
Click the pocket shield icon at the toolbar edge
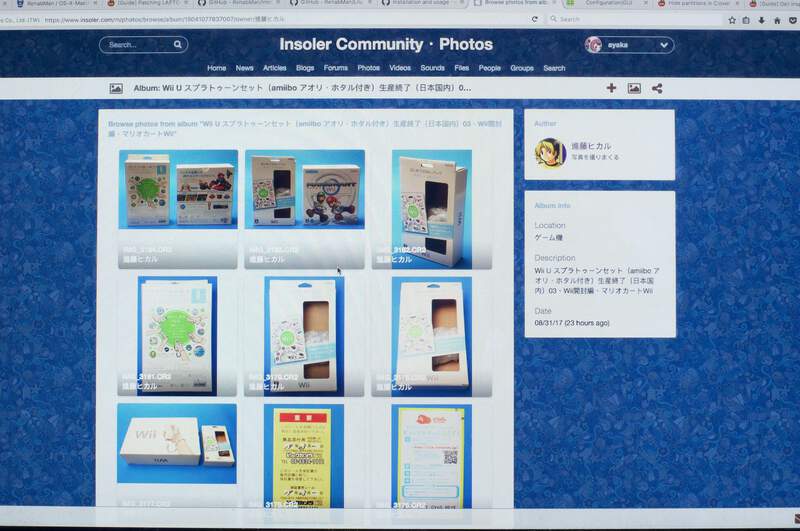[793, 20]
